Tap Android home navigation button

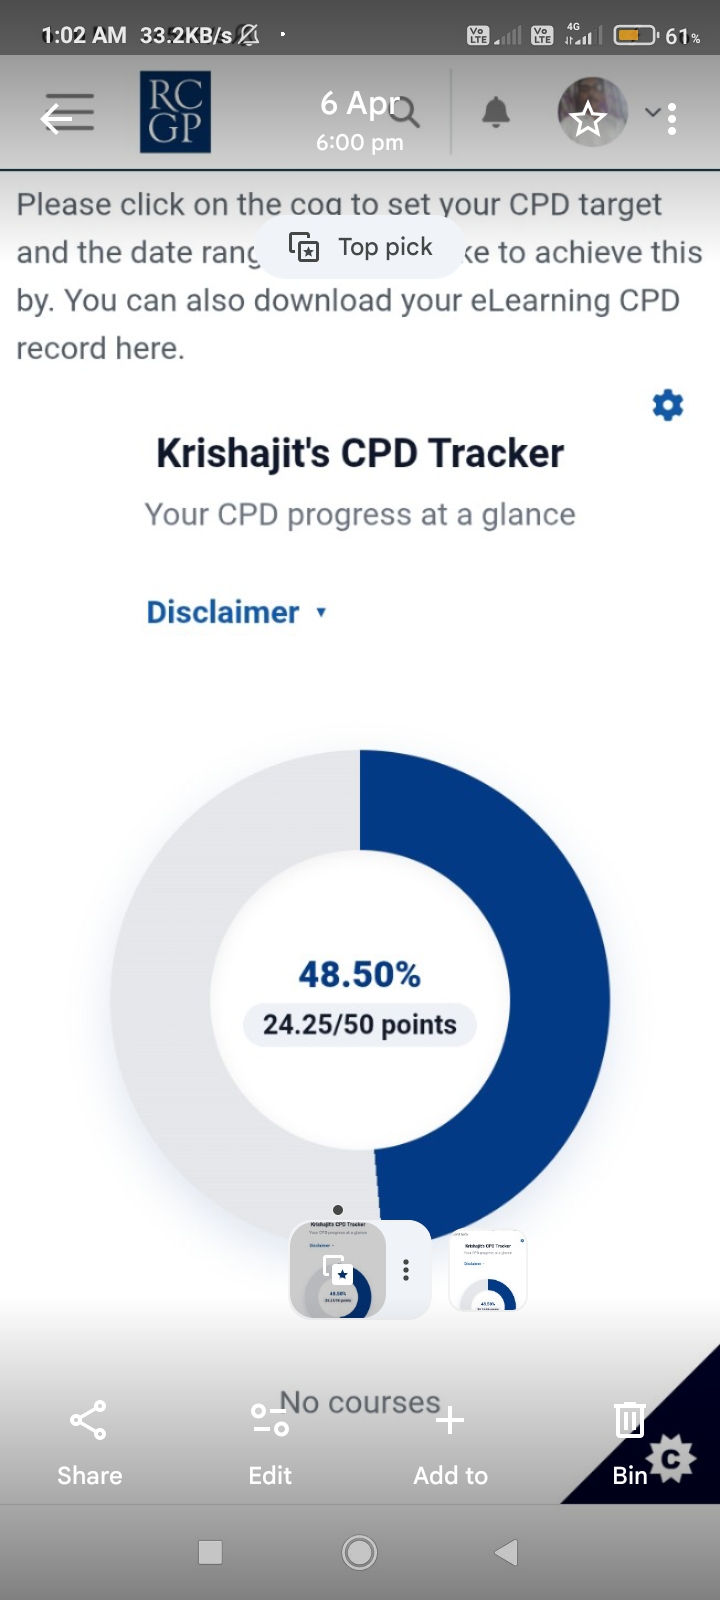tap(360, 1552)
